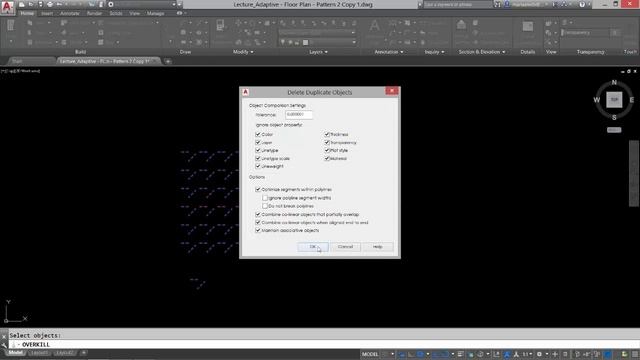Click Cancel in Delete Duplicate Objects dialog

[x=345, y=247]
